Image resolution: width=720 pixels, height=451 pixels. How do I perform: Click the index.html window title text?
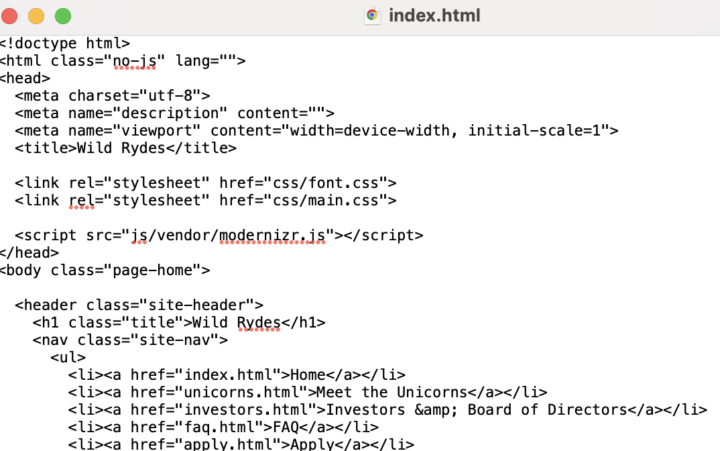(434, 15)
